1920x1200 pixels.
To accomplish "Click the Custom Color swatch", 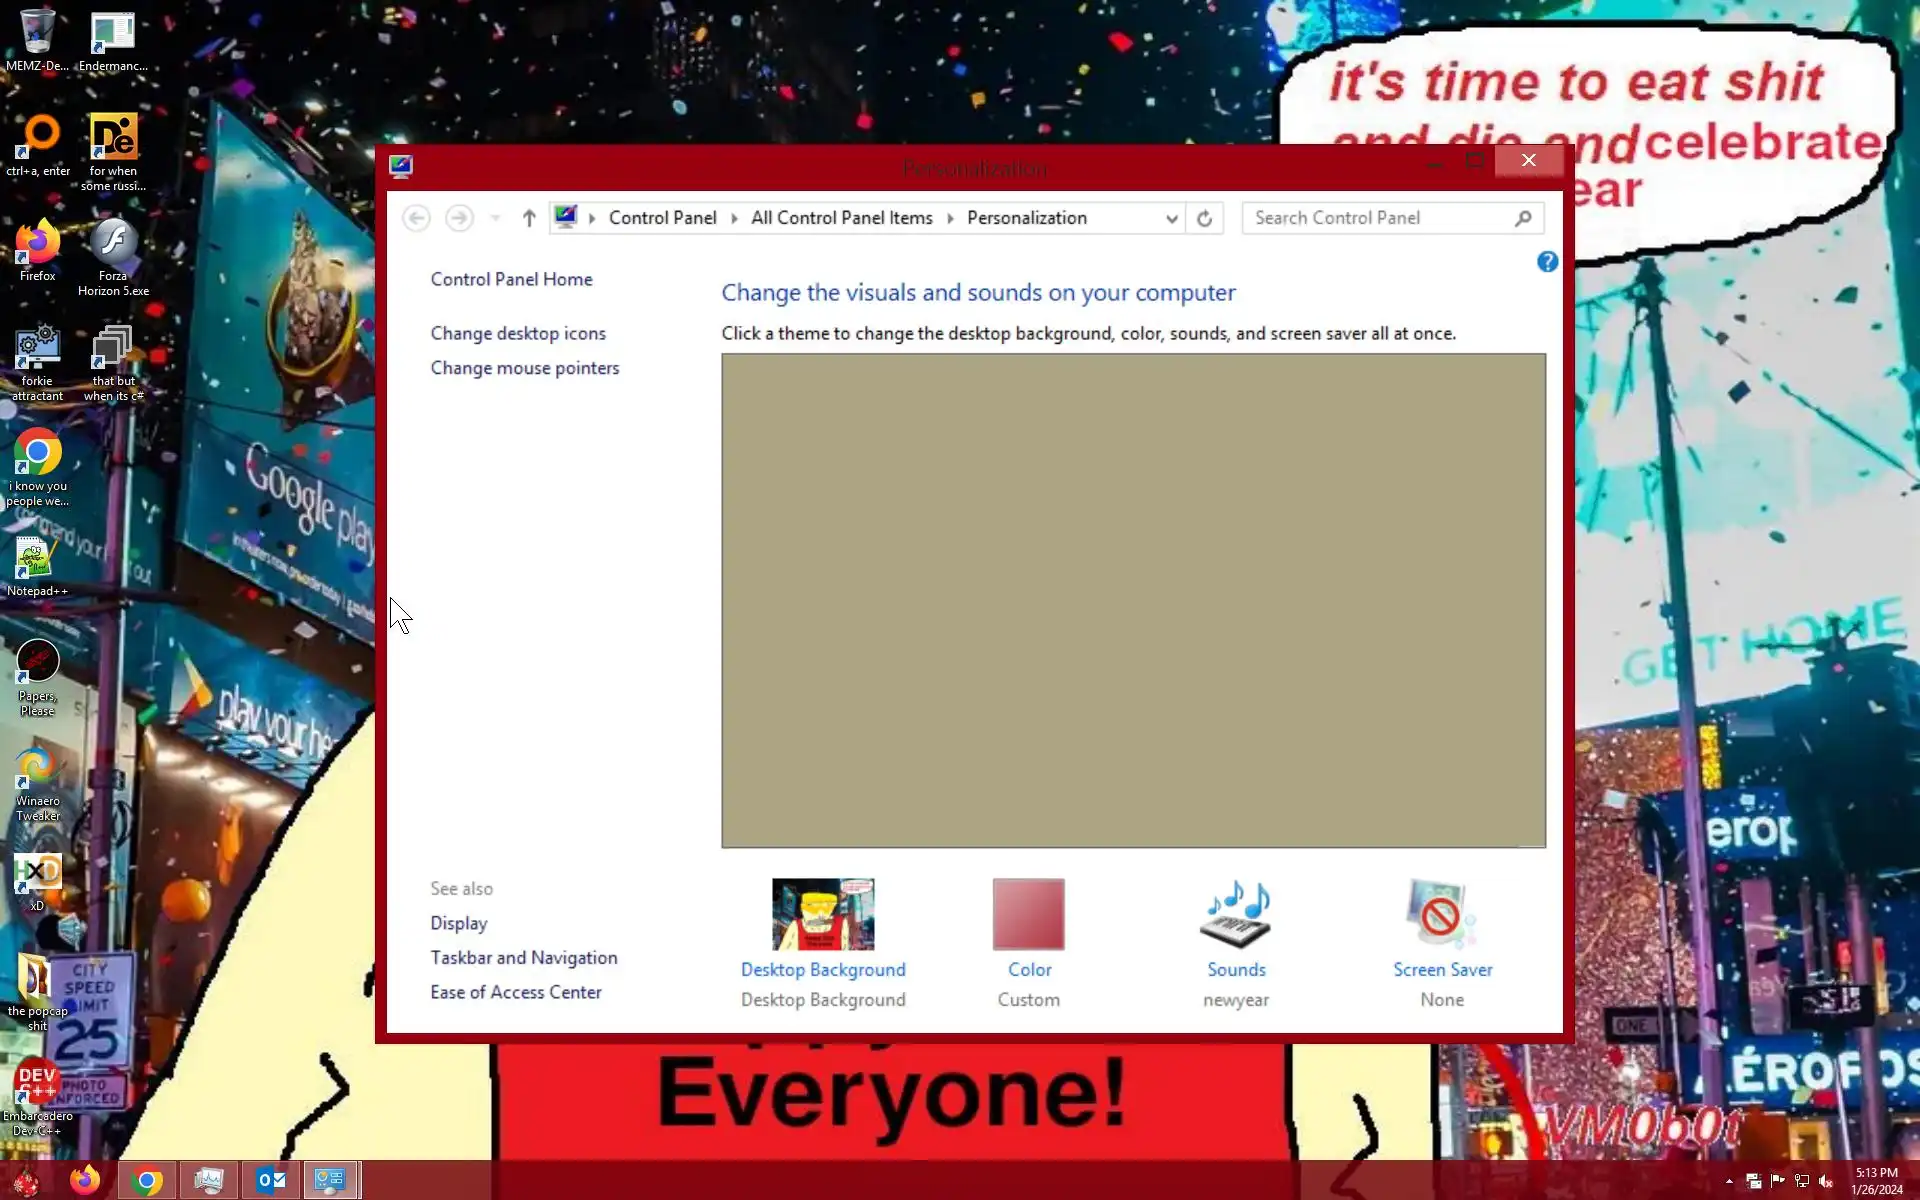I will [1028, 915].
